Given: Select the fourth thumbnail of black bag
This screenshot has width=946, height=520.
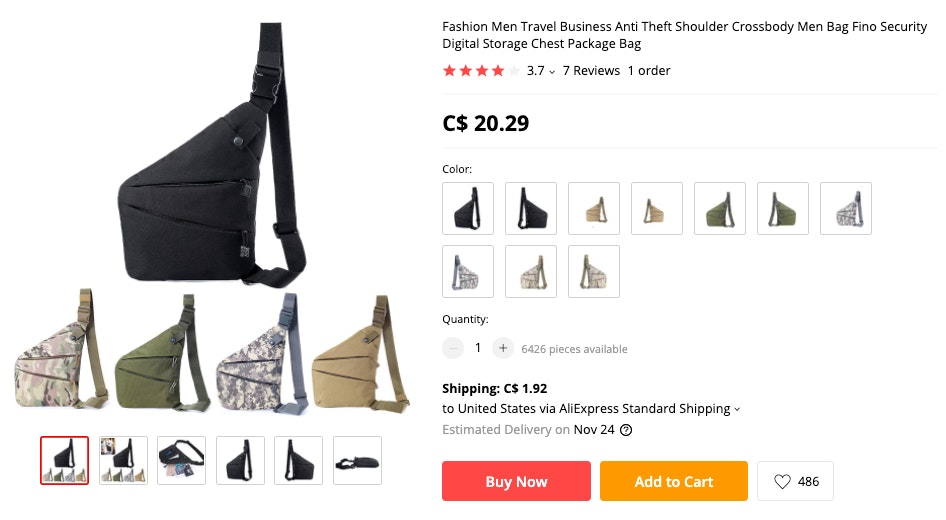Looking at the screenshot, I should [x=240, y=460].
